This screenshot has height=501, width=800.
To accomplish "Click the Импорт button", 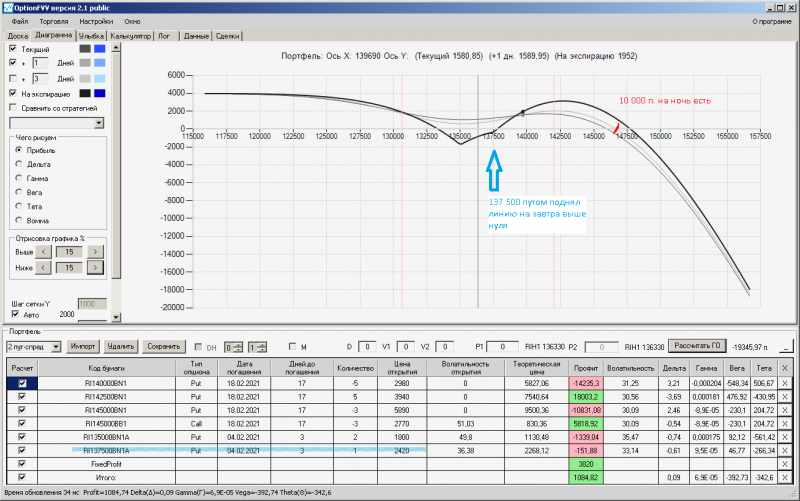I will [x=83, y=346].
